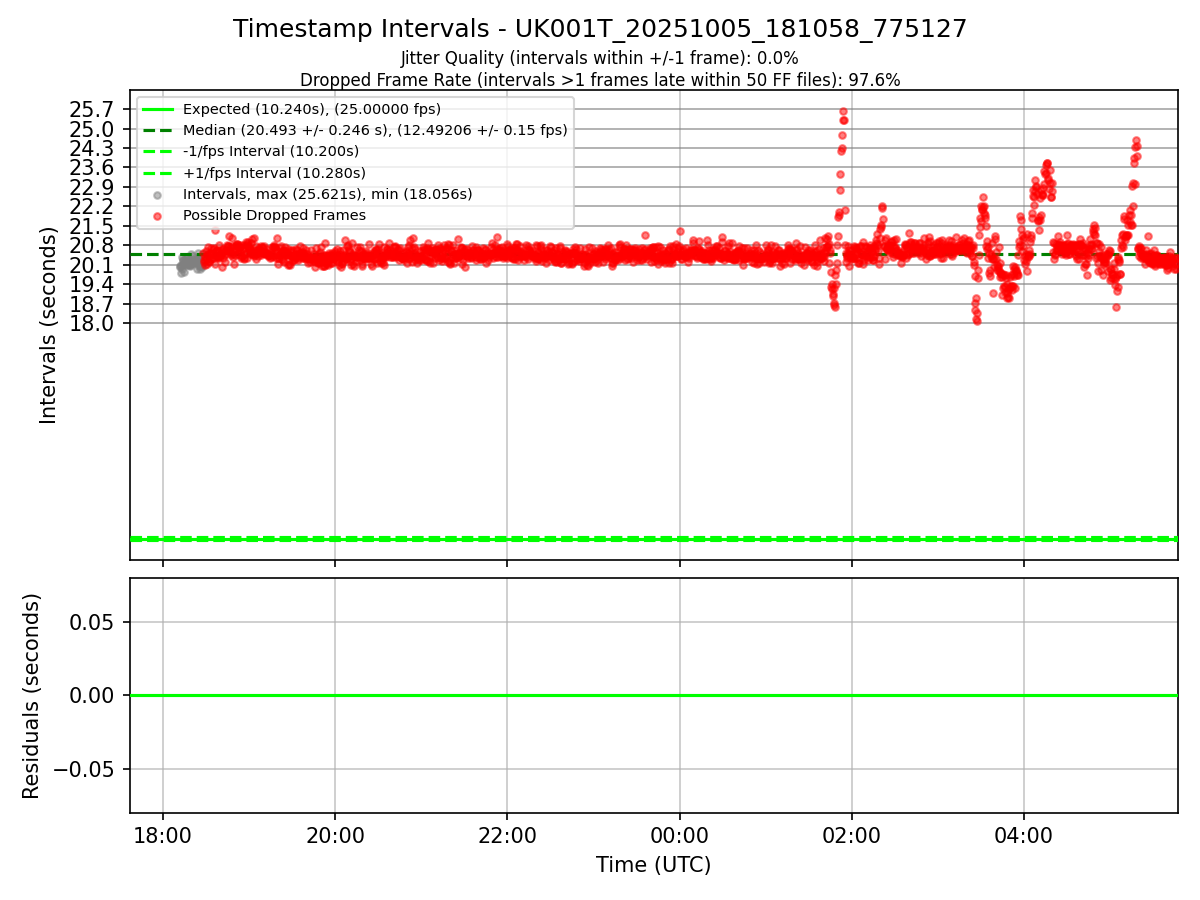This screenshot has width=1200, height=900.
Task: Click the gray interval points cluster near 18:15
Action: point(189,262)
